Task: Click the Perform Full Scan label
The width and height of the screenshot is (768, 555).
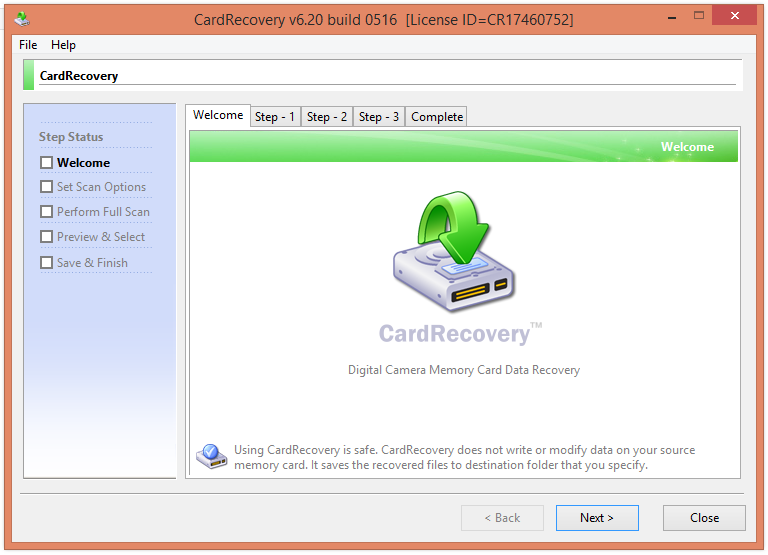Action: (103, 212)
